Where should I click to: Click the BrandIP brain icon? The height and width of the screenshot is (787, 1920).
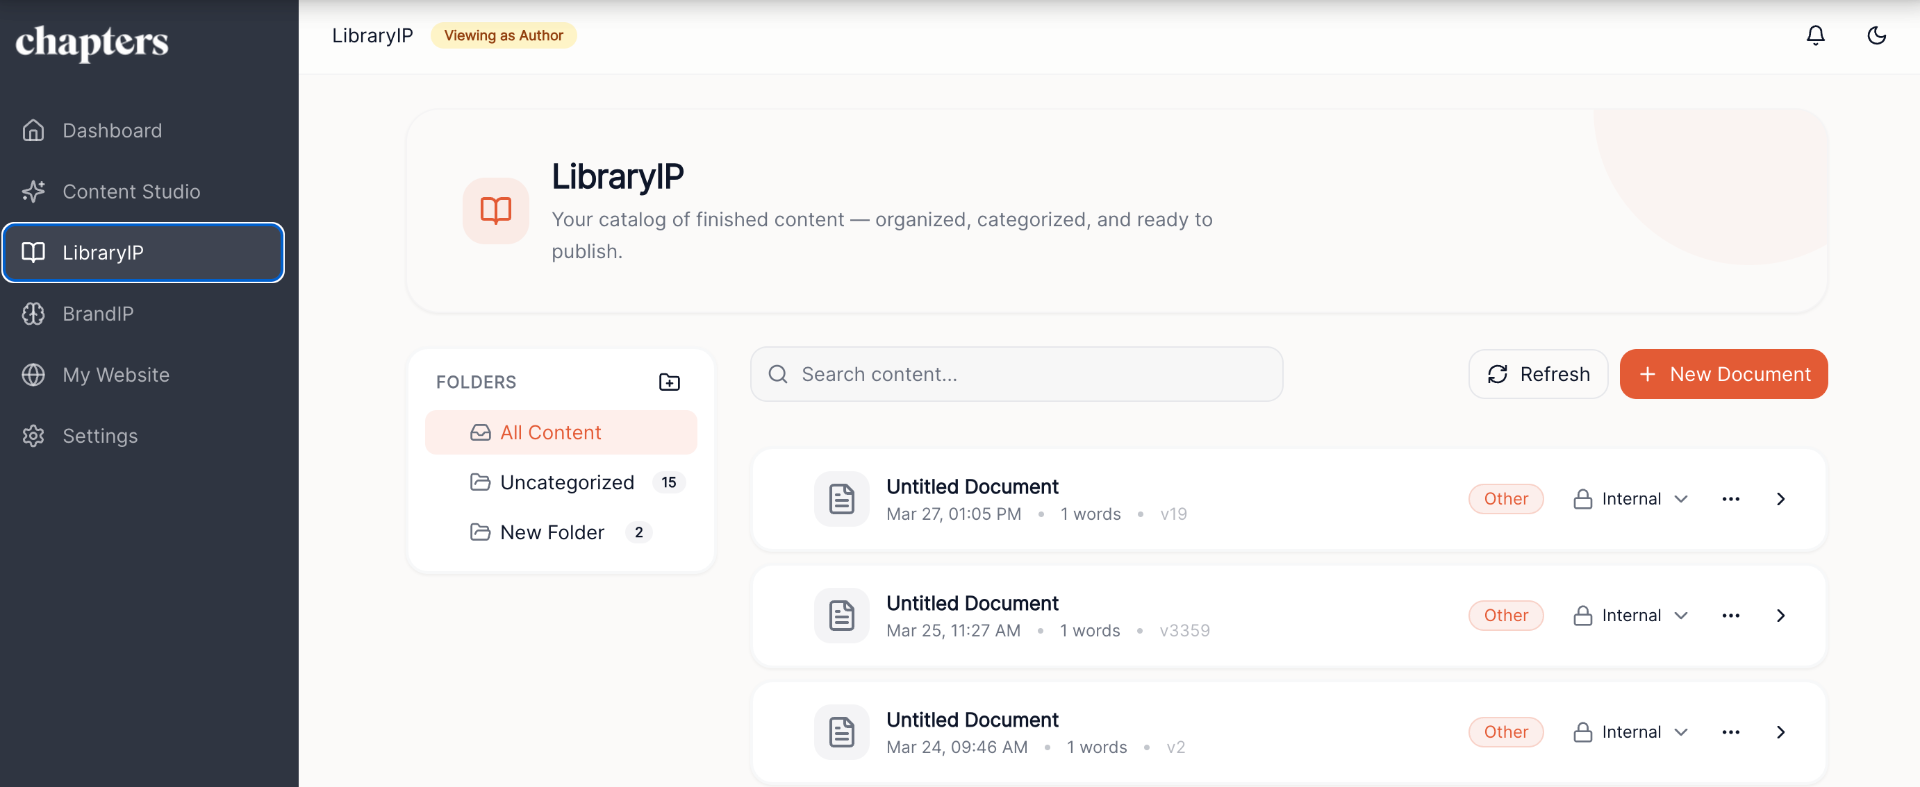coord(34,313)
